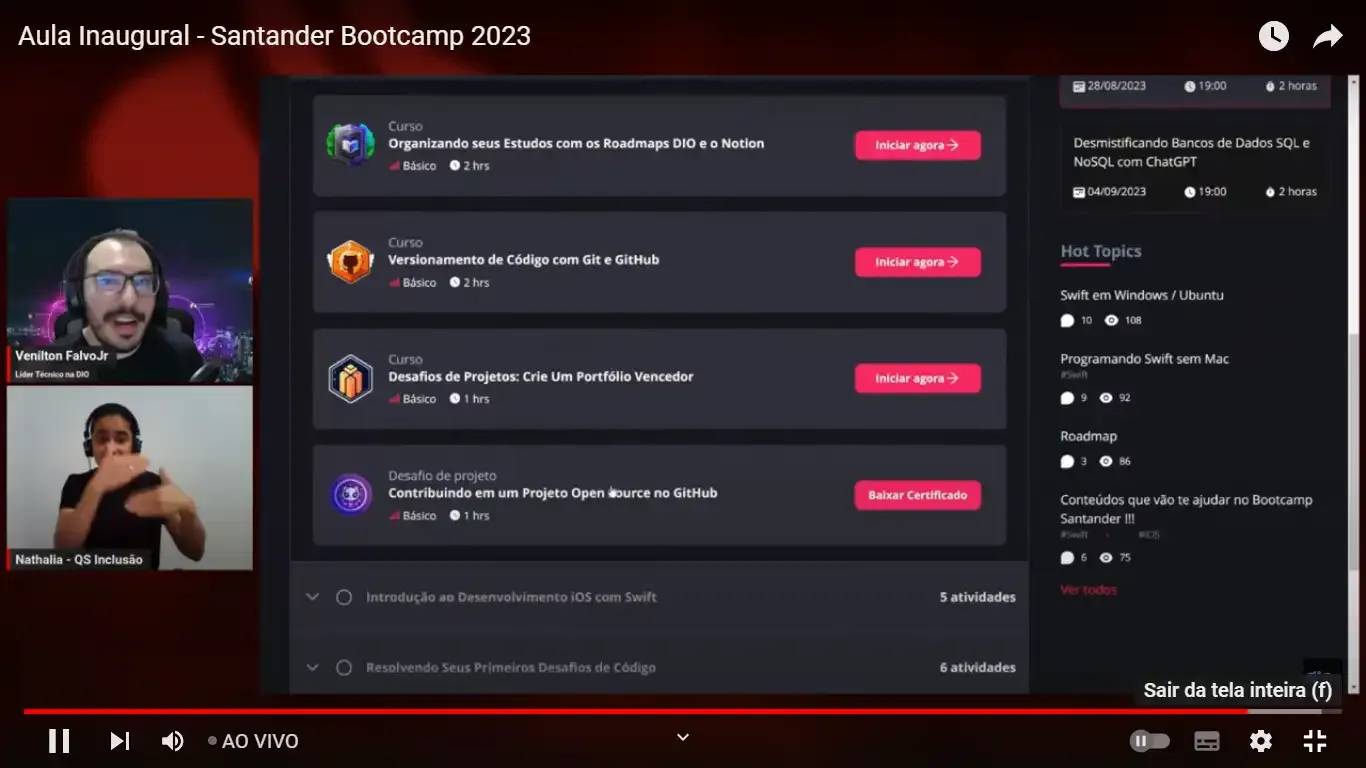Image resolution: width=1366 pixels, height=768 pixels.
Task: Click clock icon next to 19:00 on 04/09
Action: tap(1190, 192)
